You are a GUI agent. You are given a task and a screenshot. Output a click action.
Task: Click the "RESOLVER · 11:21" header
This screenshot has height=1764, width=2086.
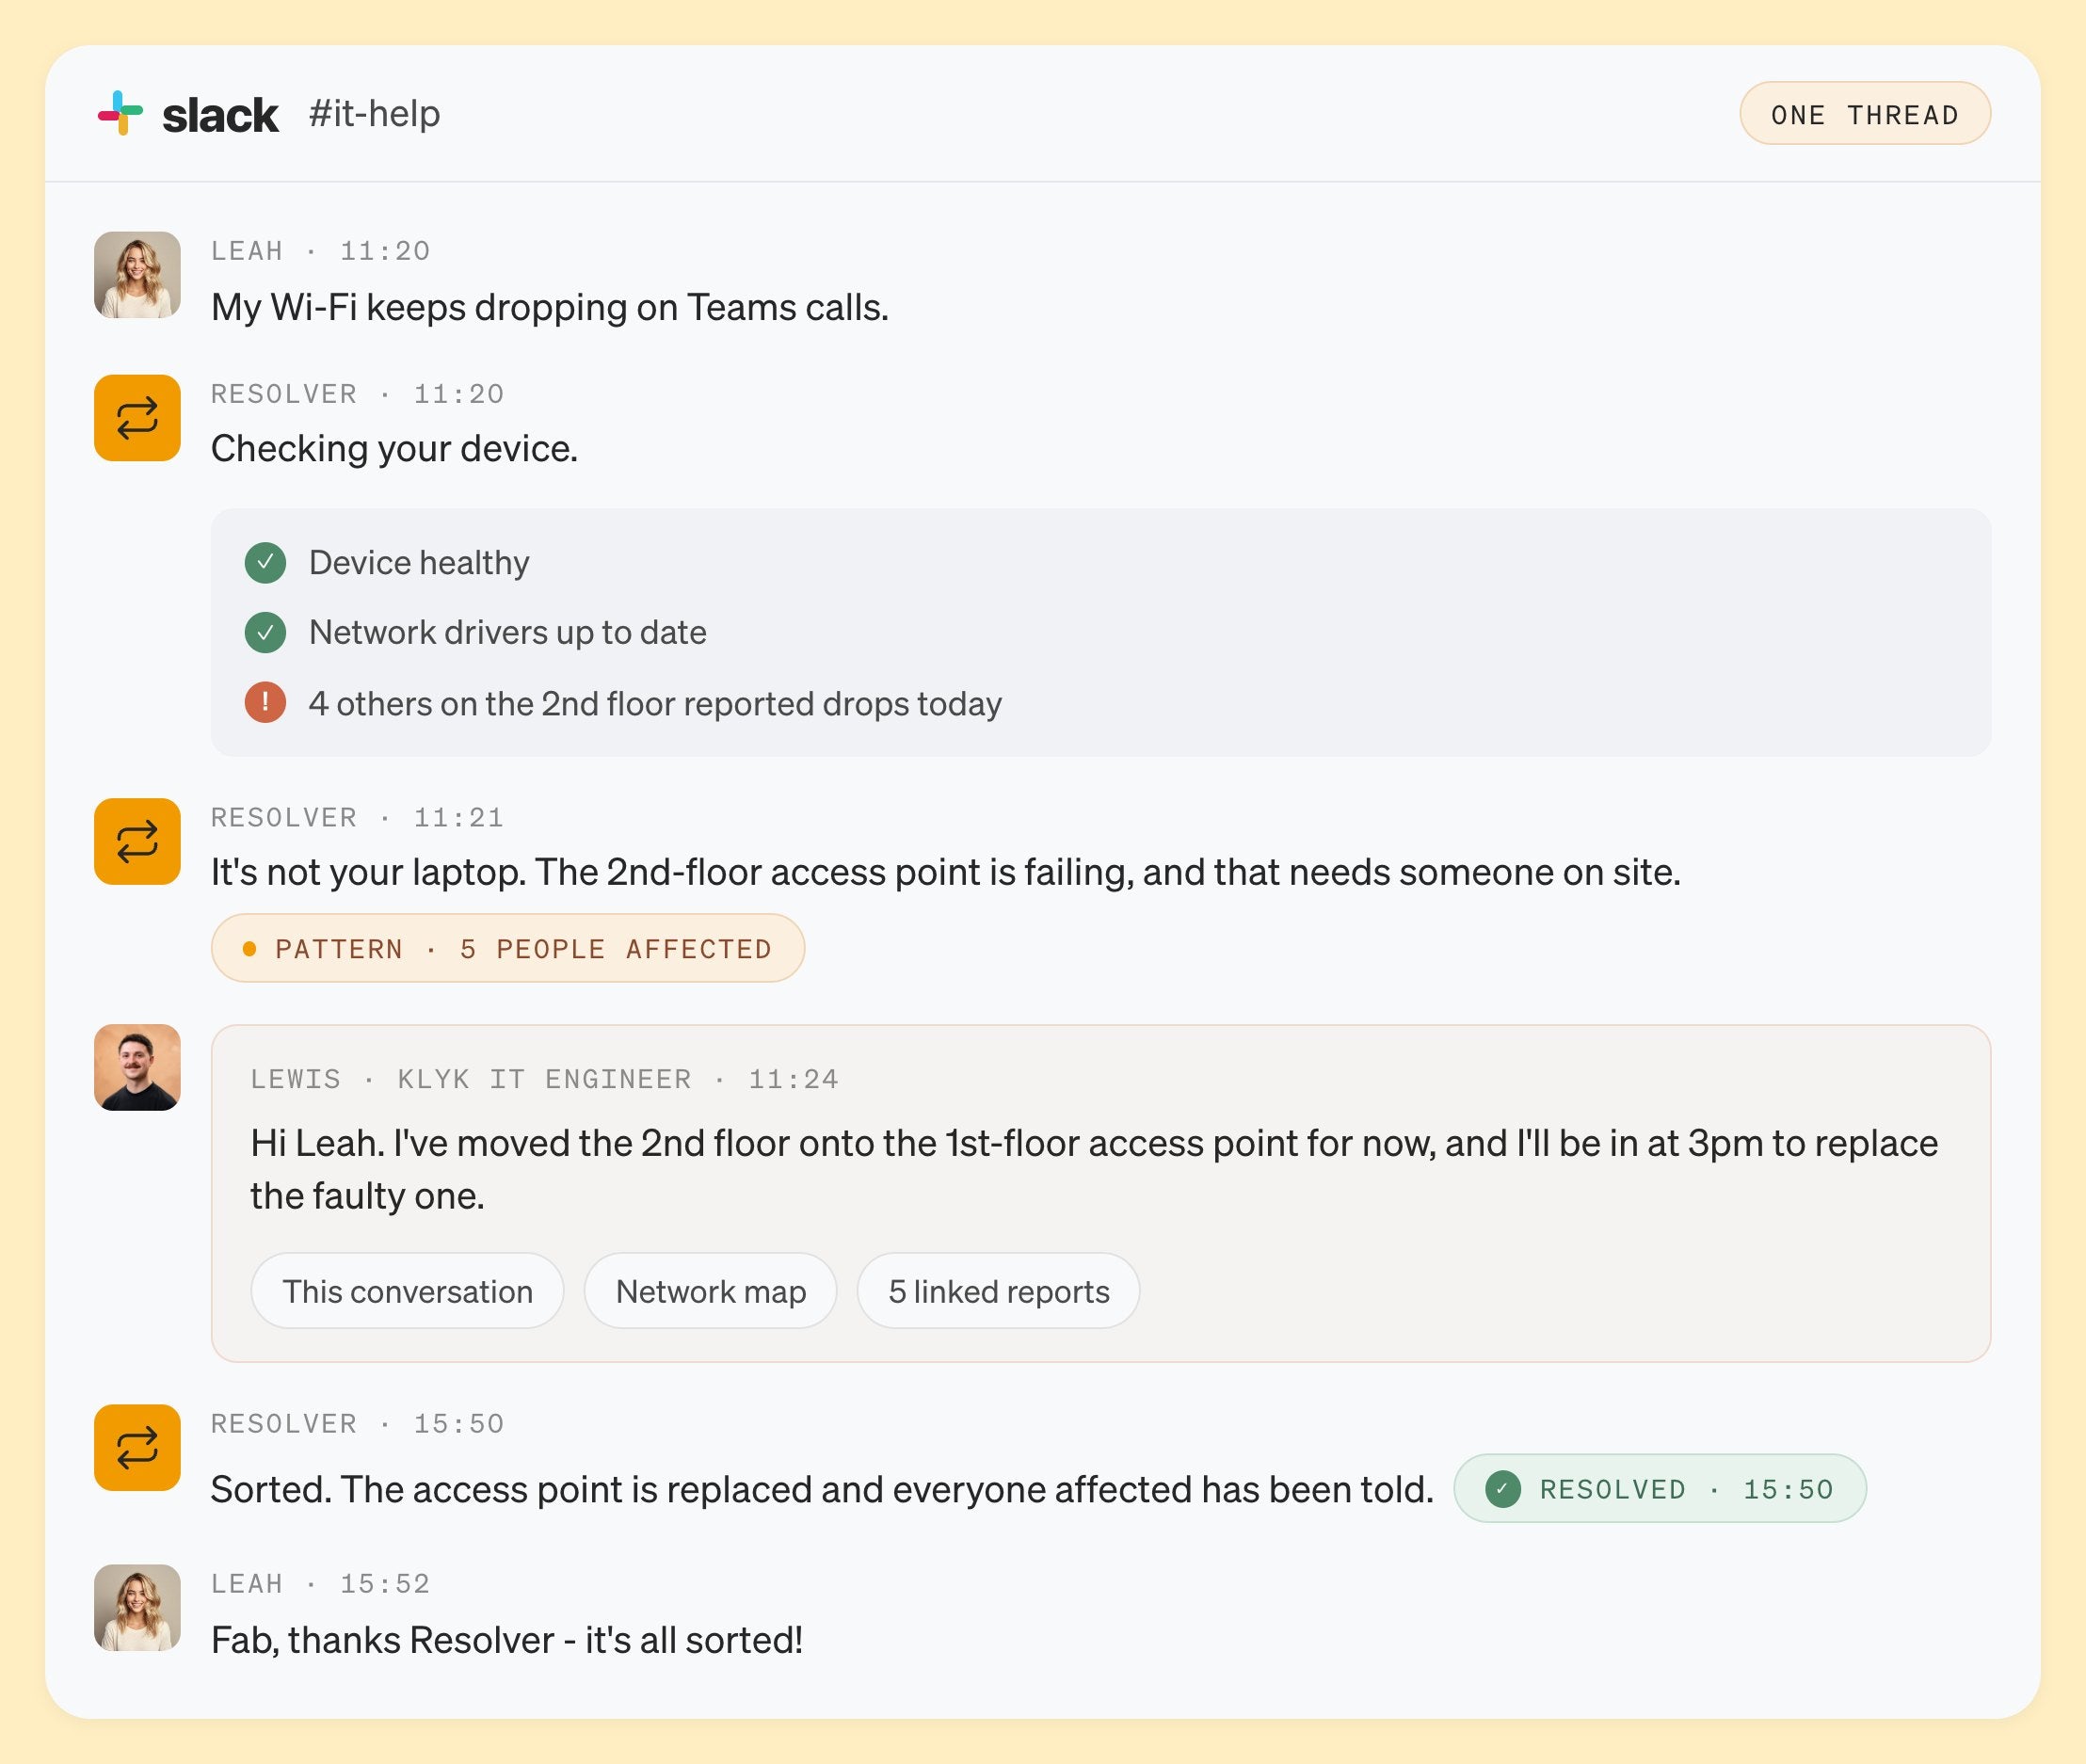coord(358,818)
